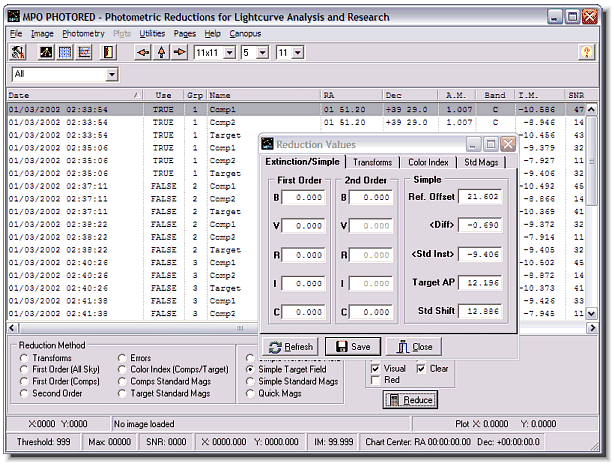The height and width of the screenshot is (464, 614).
Task: Click the Reduce button
Action: [x=410, y=400]
